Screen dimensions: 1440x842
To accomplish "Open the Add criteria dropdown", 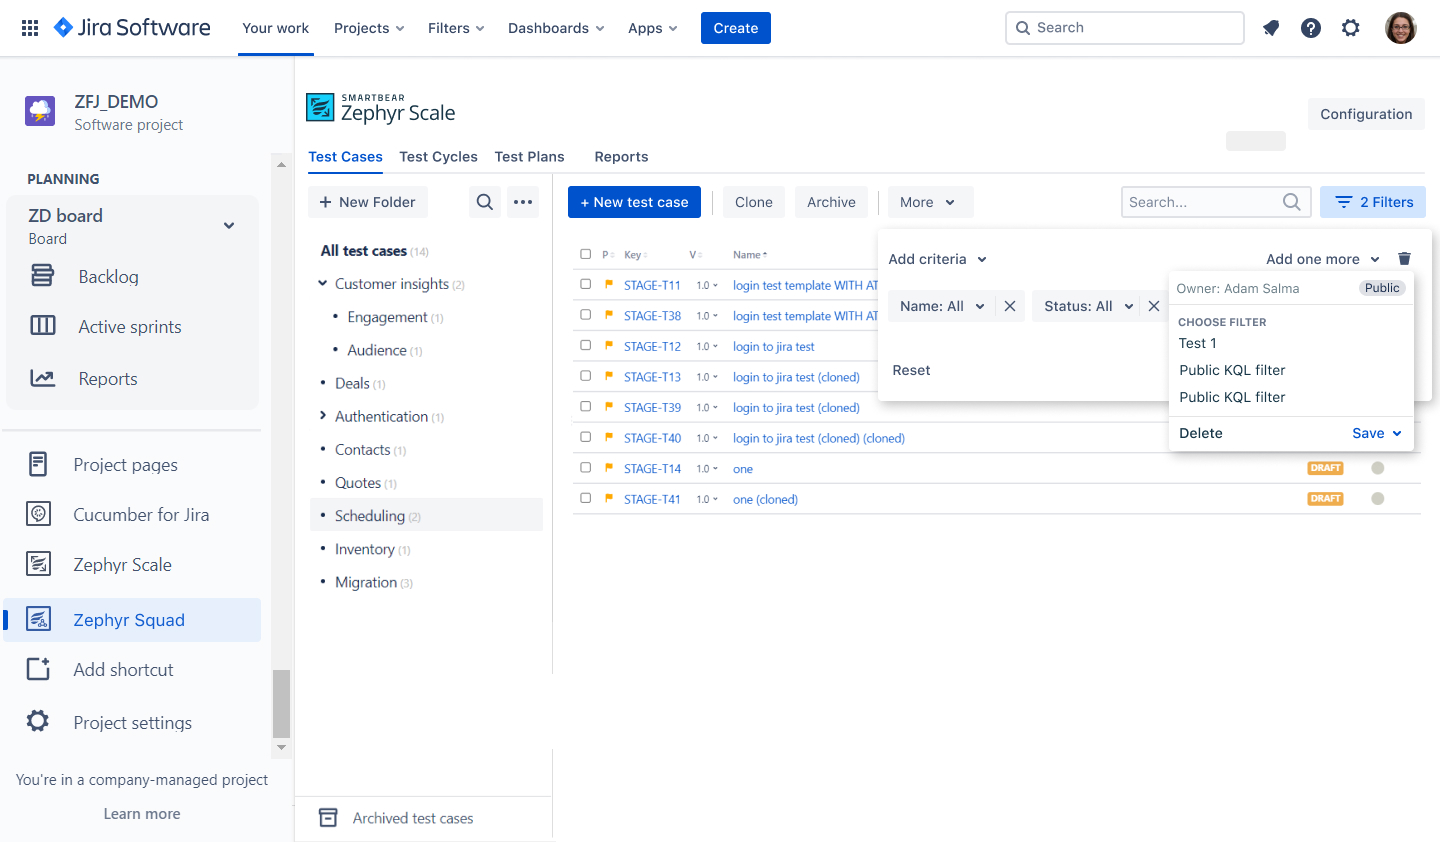I will pyautogui.click(x=938, y=259).
